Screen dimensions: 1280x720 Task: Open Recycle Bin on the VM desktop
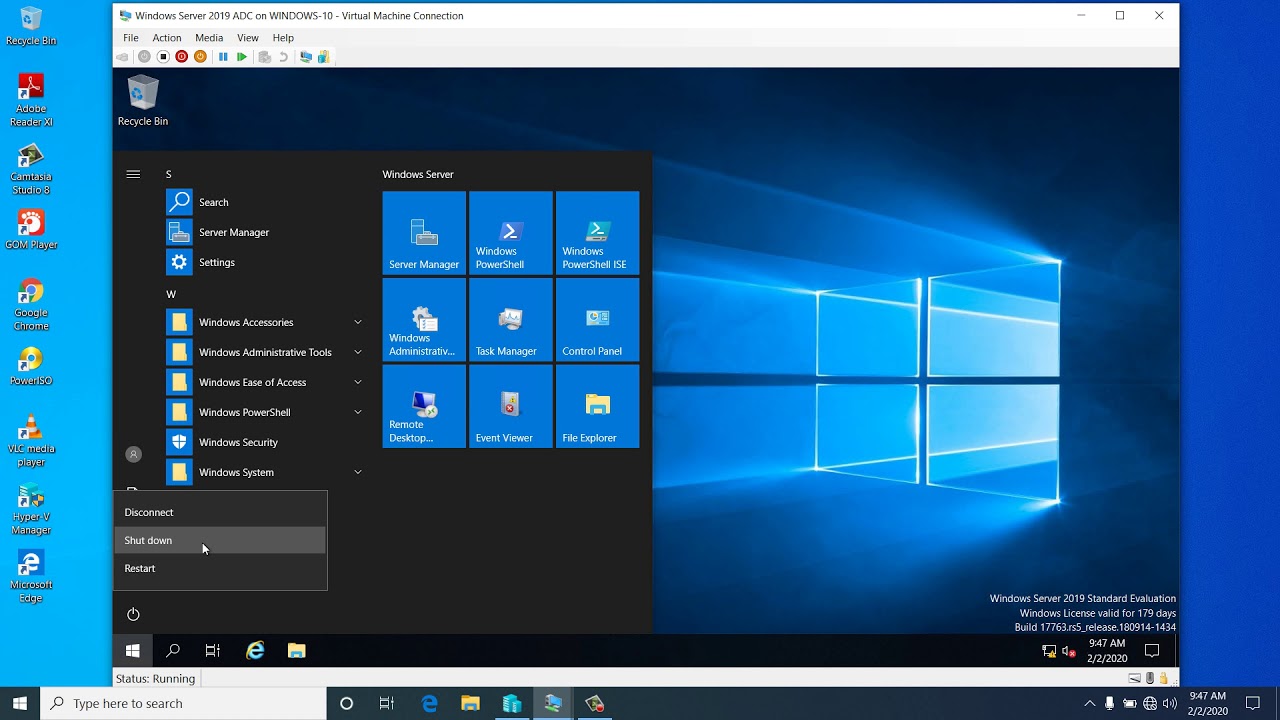coord(143,102)
